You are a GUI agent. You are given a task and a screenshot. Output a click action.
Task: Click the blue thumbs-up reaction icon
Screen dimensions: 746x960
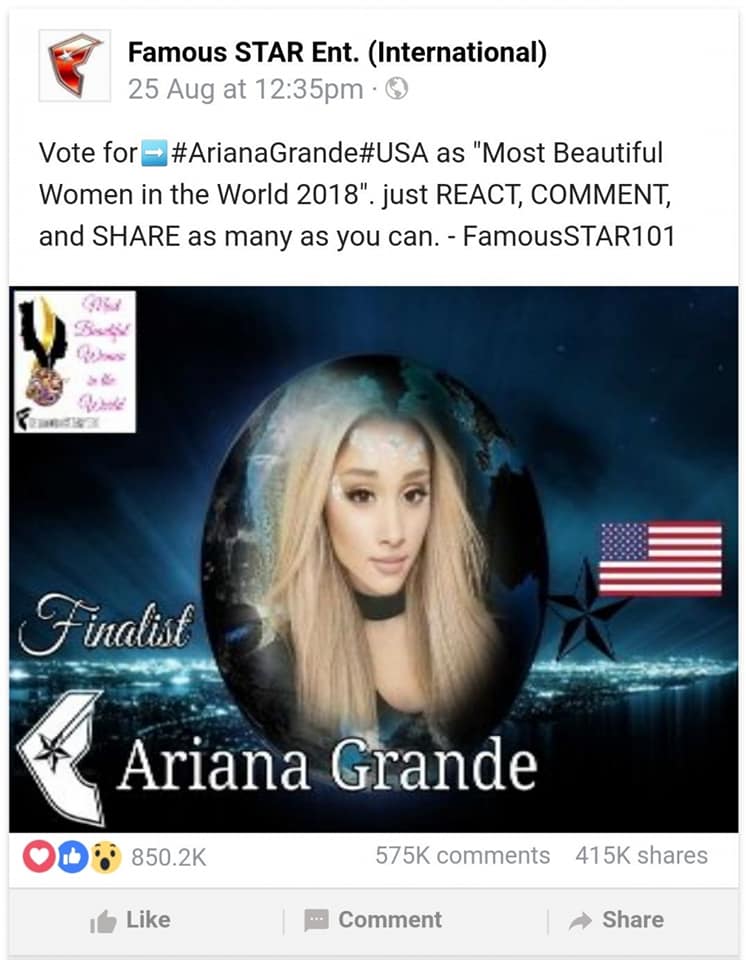[72, 856]
